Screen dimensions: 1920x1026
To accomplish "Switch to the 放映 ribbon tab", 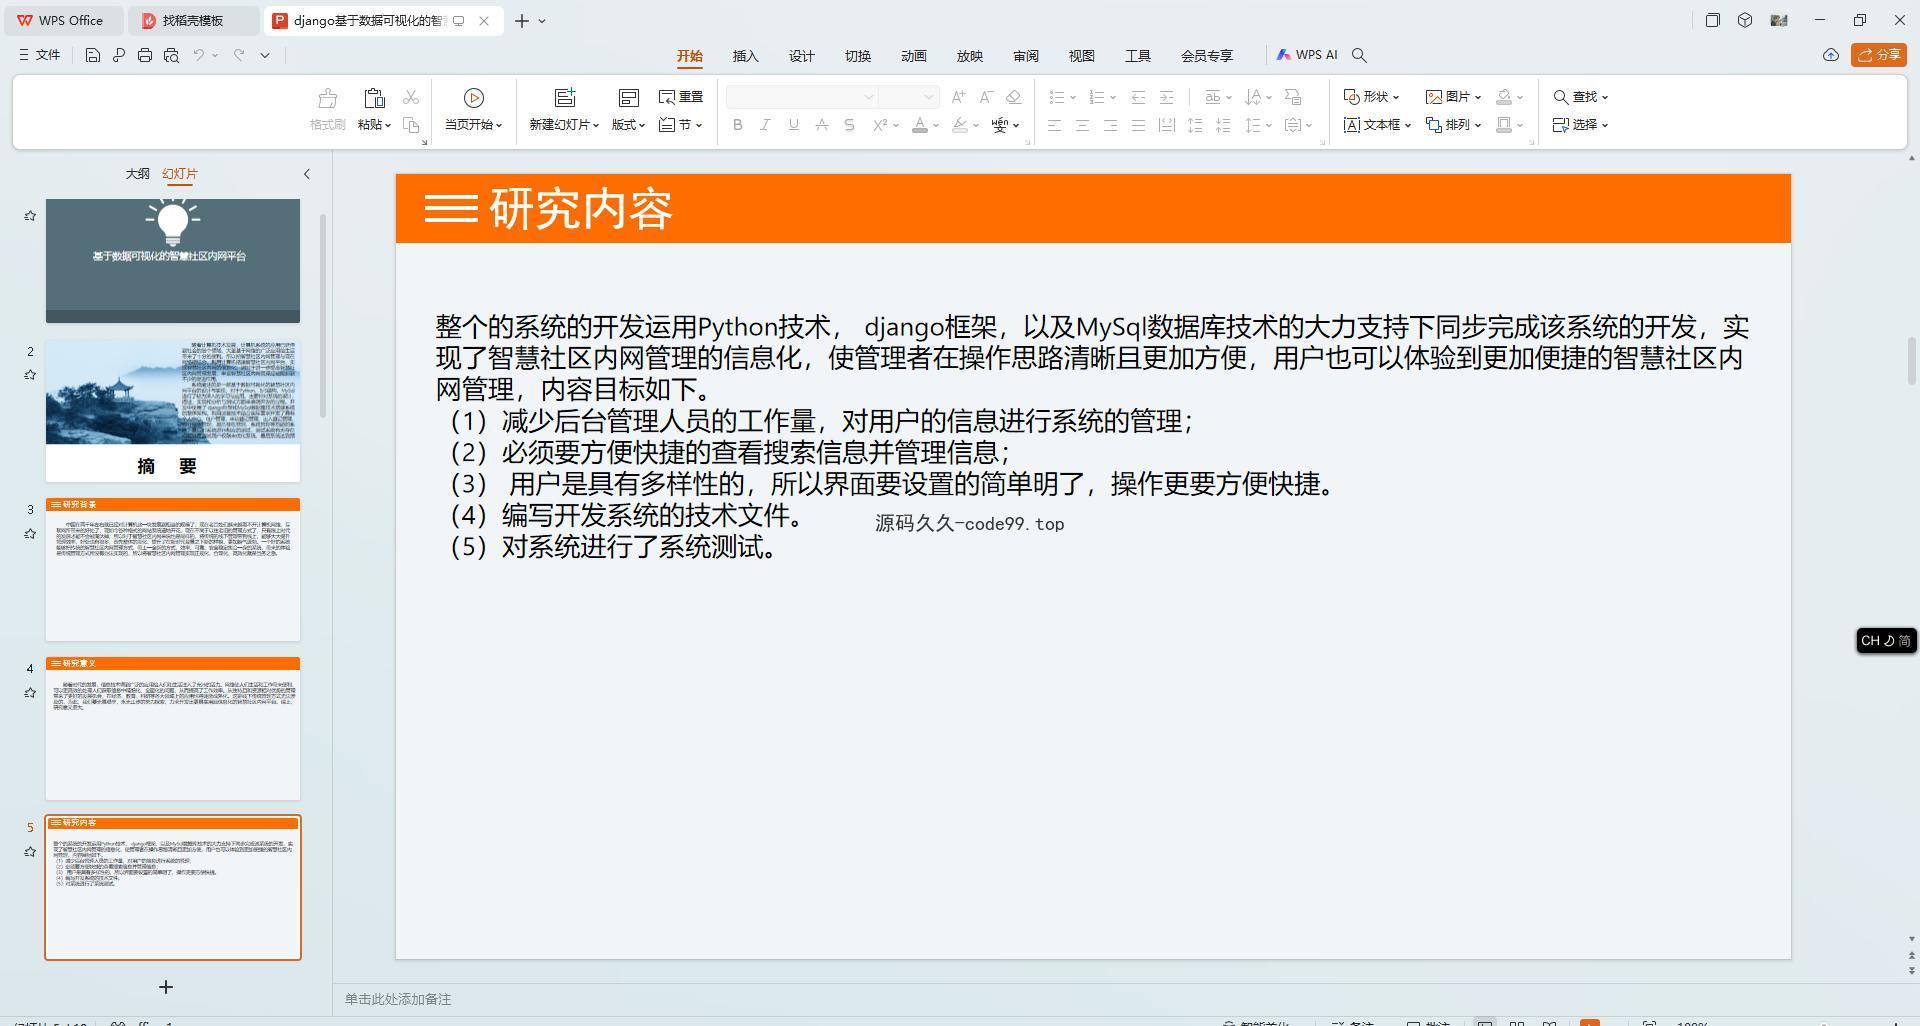I will [969, 56].
